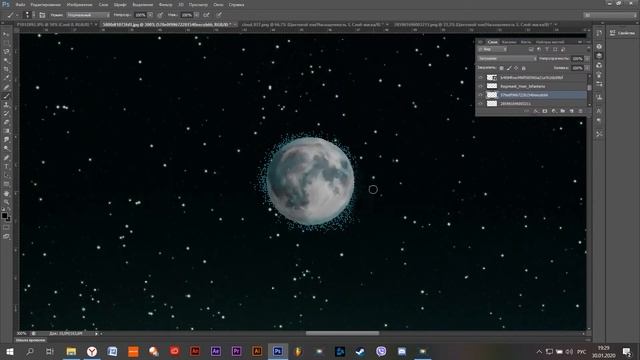
Task: Select the Crop tool
Action: pos(6,69)
